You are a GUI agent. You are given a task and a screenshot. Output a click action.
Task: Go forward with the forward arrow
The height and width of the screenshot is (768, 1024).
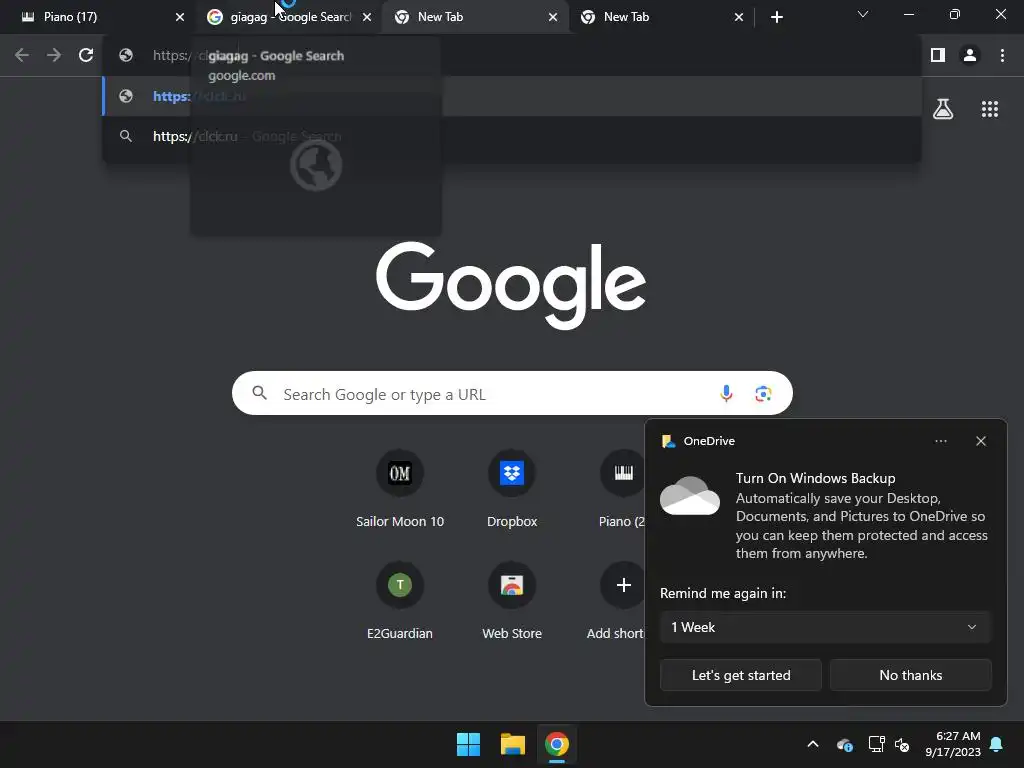[x=54, y=56]
